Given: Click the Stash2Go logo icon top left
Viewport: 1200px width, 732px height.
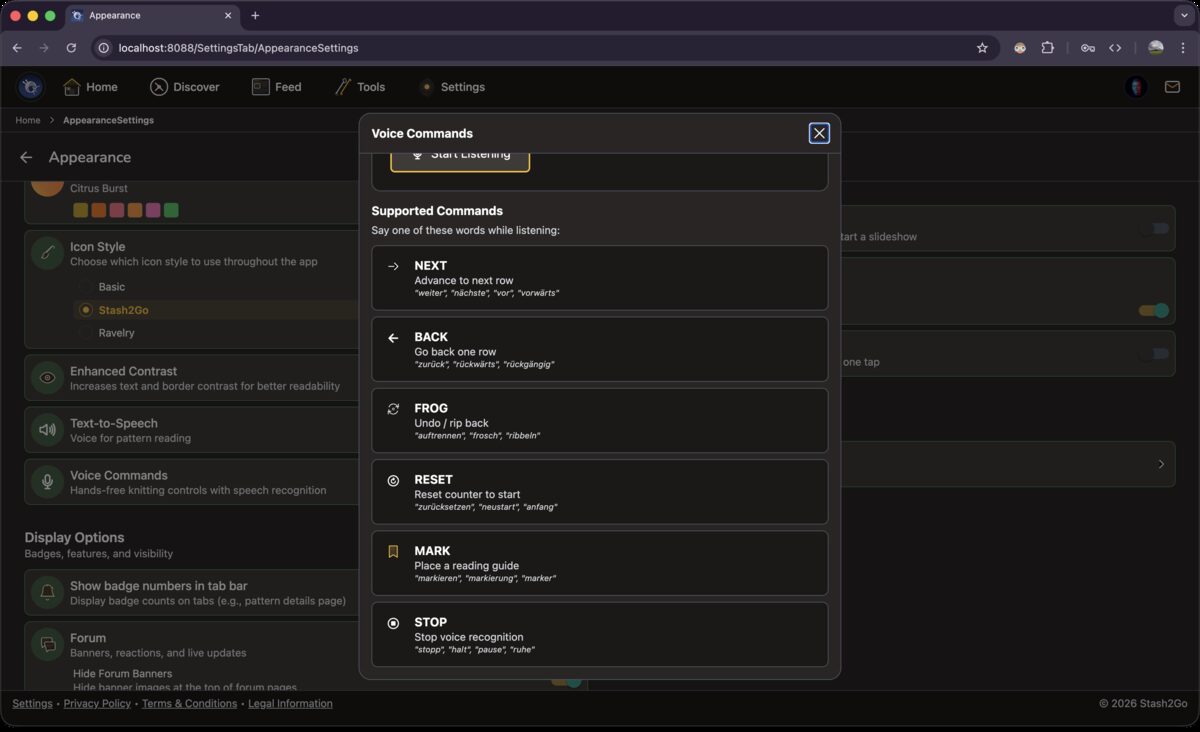Looking at the screenshot, I should pyautogui.click(x=29, y=87).
